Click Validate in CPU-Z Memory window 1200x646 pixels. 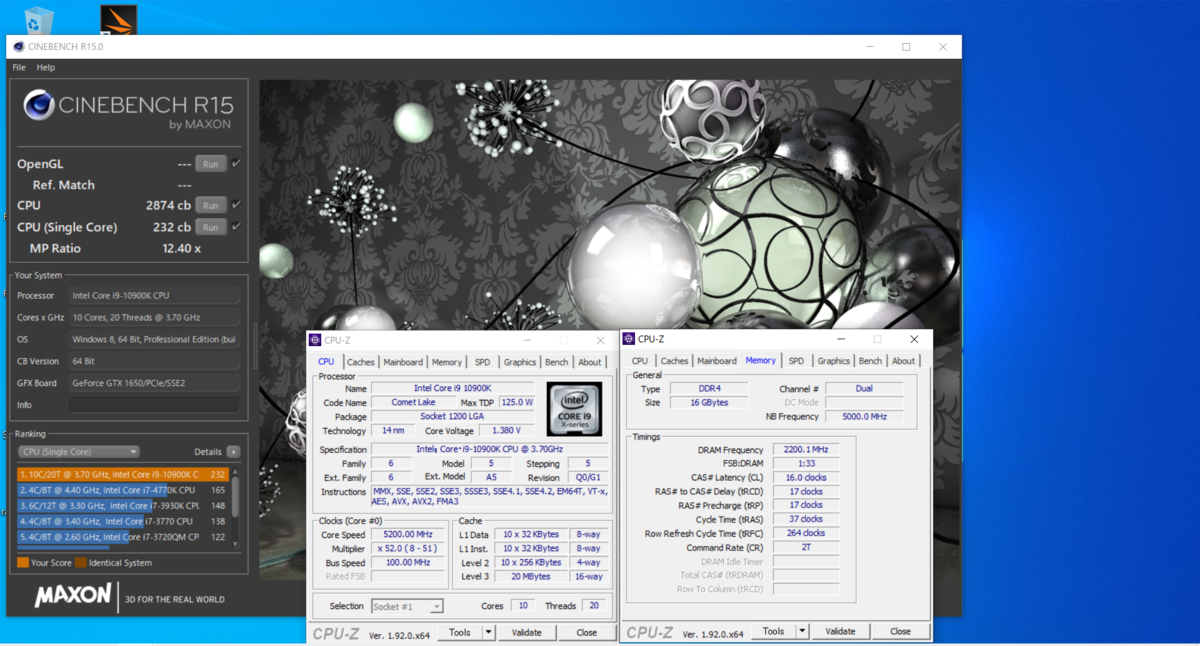841,631
